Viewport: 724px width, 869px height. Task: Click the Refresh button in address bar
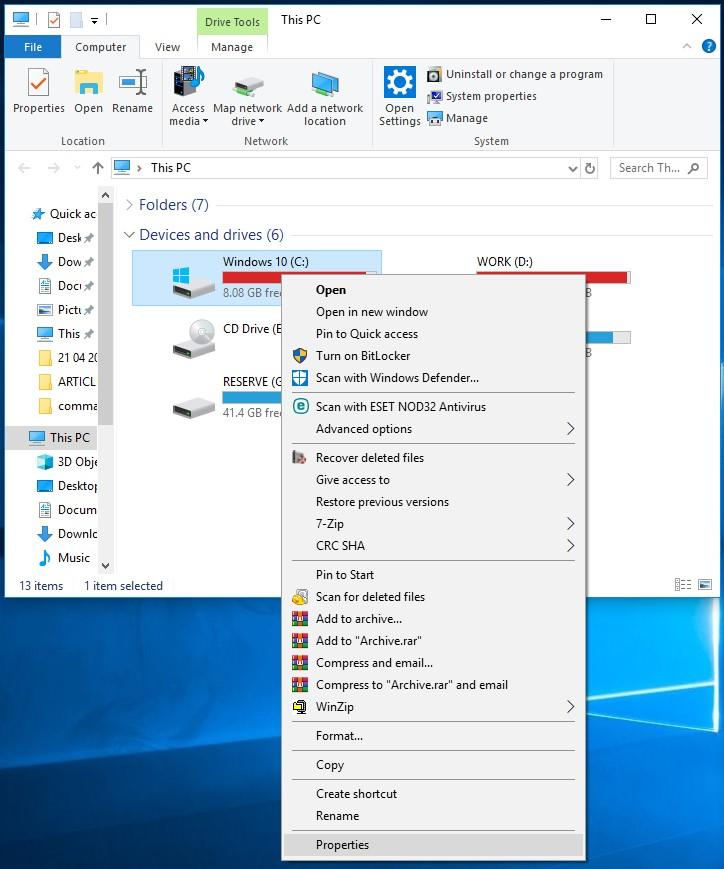[x=590, y=168]
